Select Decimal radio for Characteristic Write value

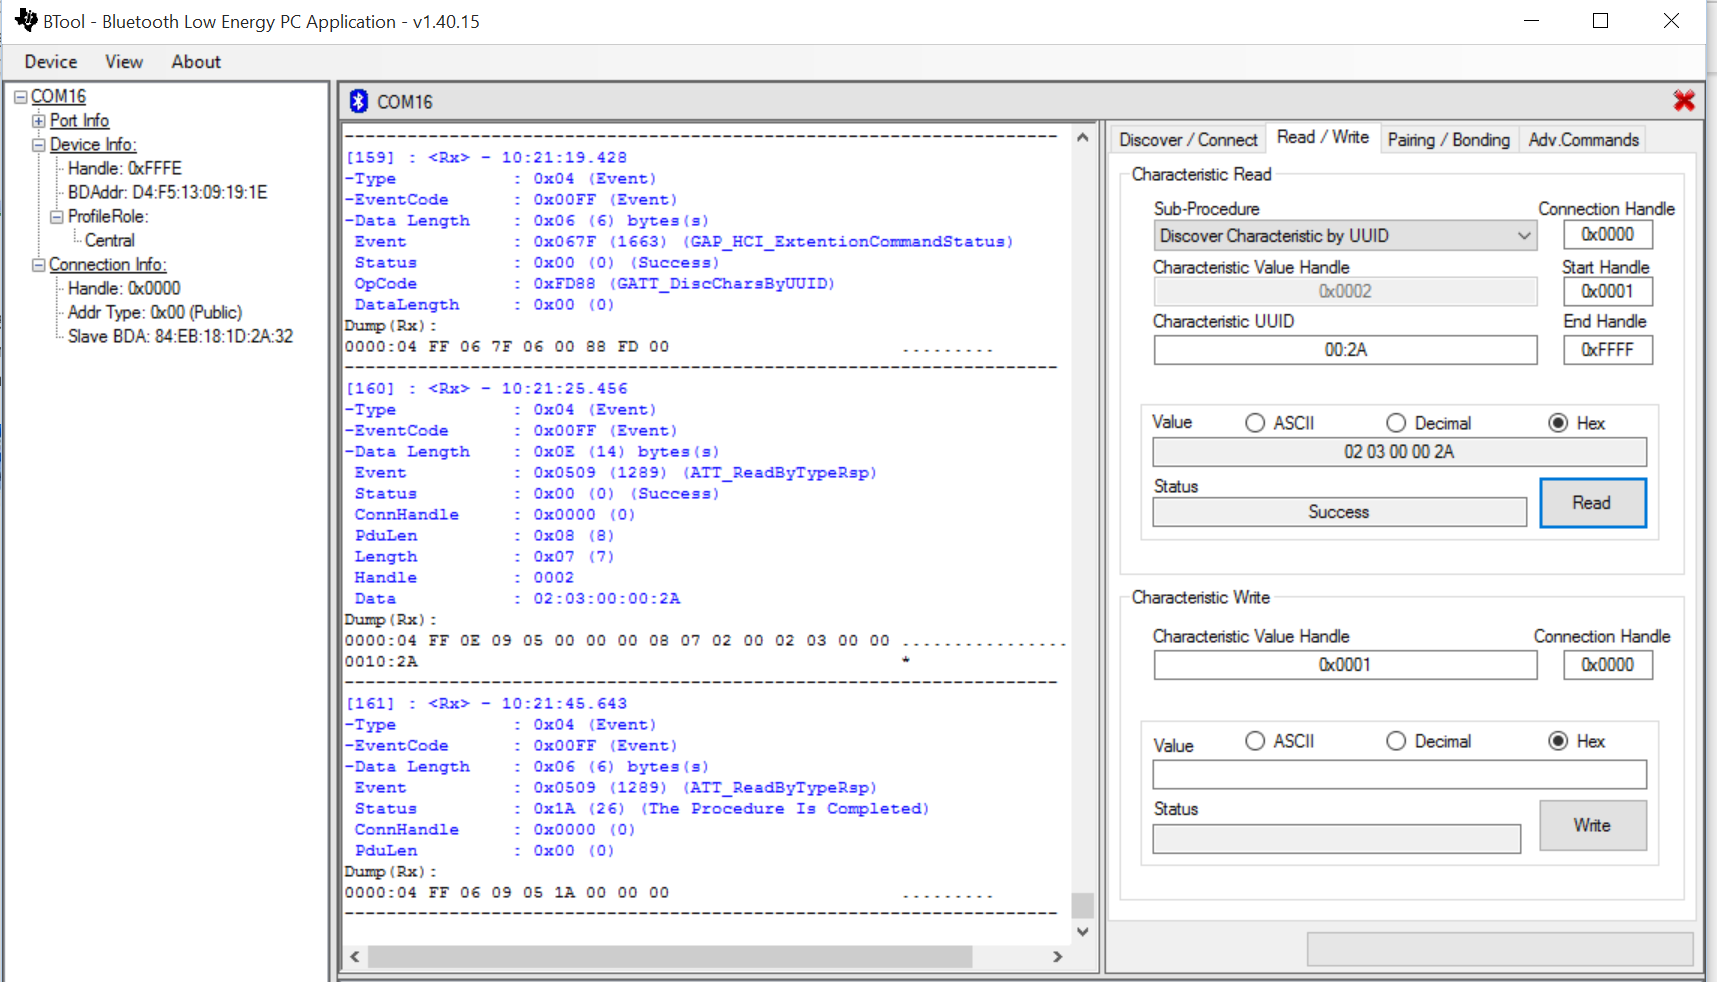click(1396, 741)
